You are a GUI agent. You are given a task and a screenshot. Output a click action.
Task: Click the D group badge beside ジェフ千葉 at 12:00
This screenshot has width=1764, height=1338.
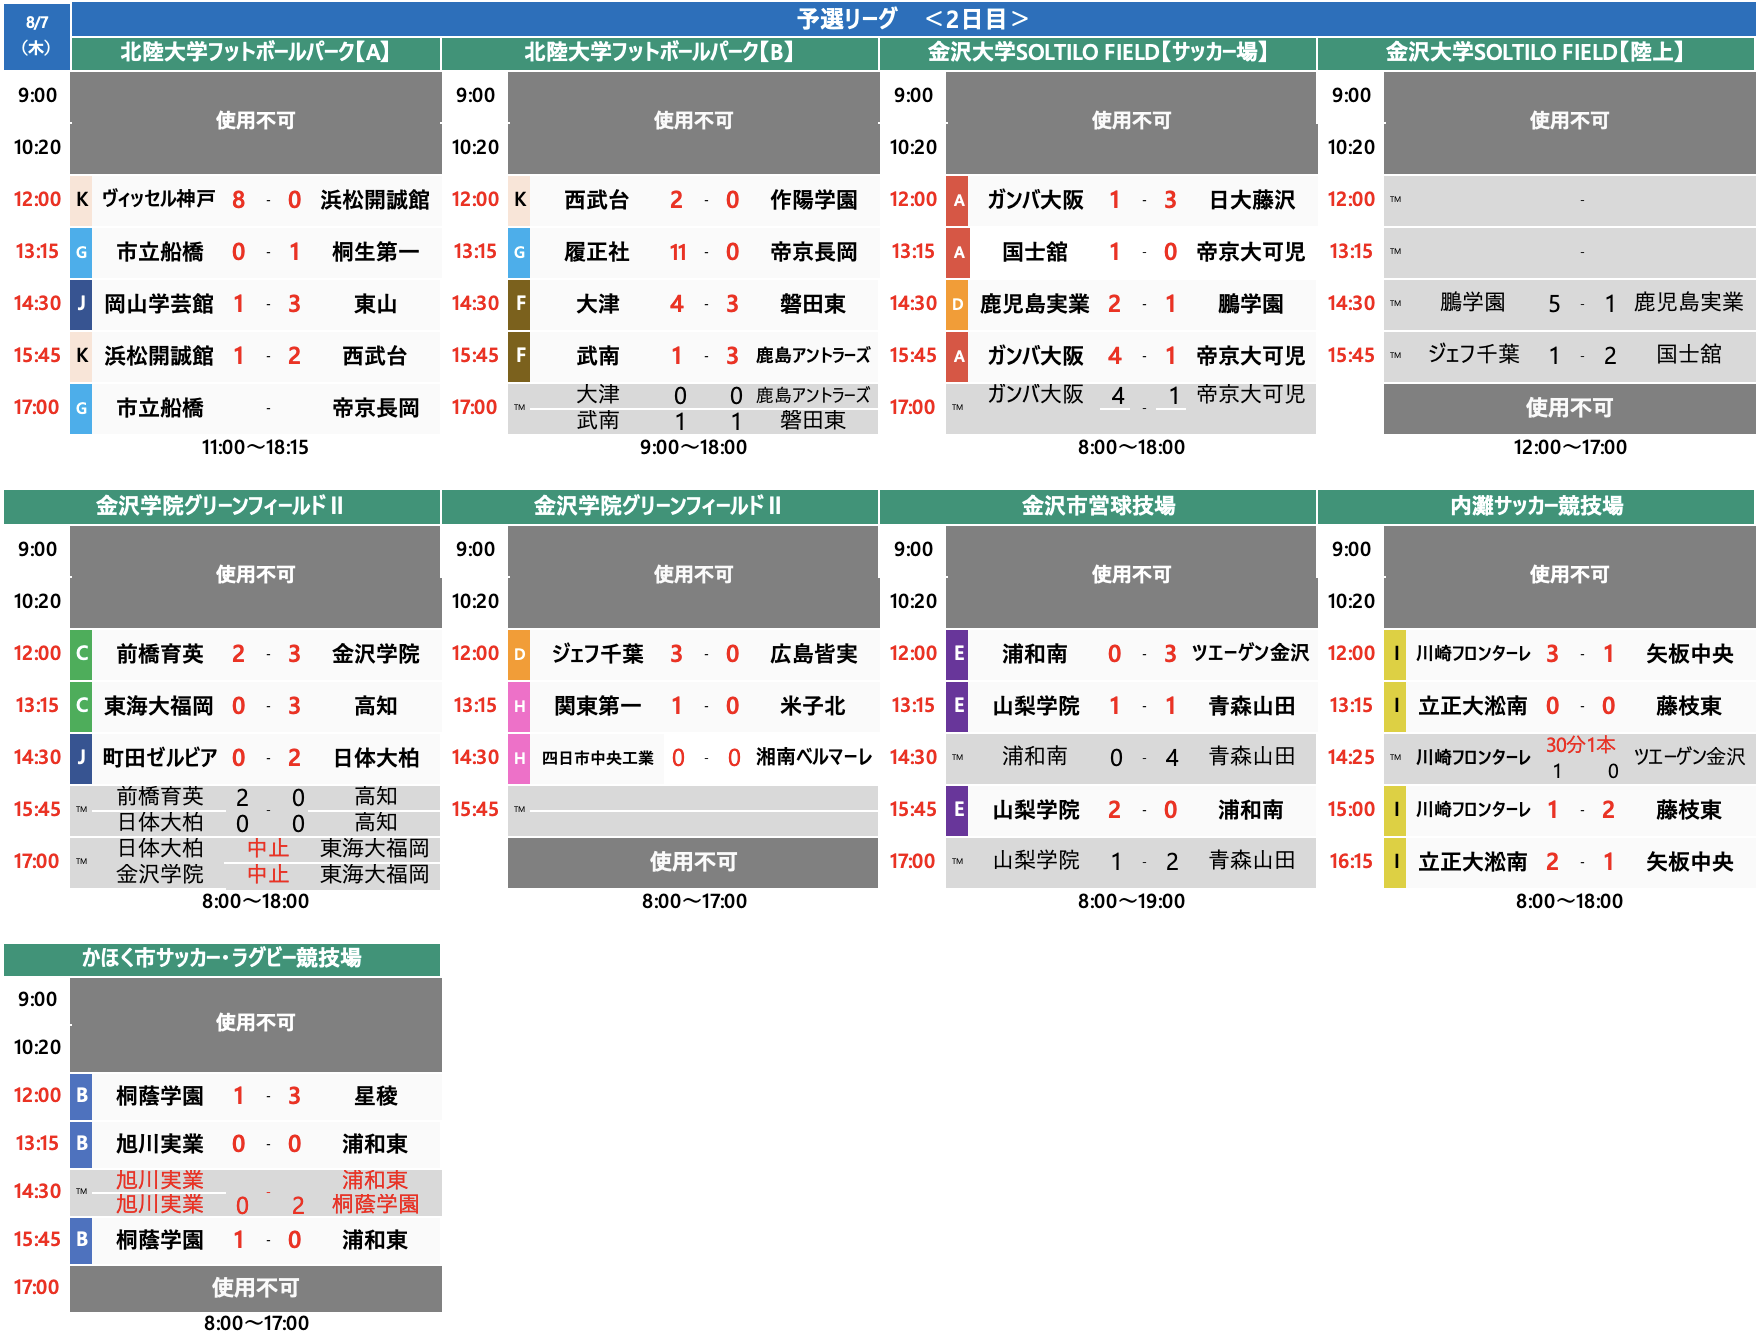click(519, 654)
